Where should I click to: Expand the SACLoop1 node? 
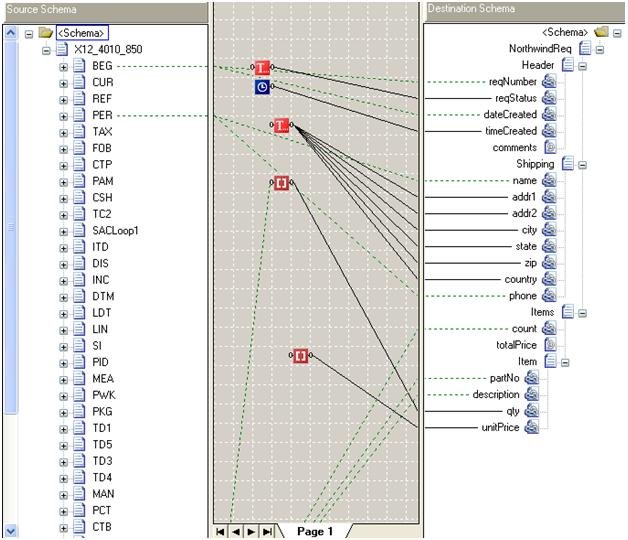(x=63, y=232)
